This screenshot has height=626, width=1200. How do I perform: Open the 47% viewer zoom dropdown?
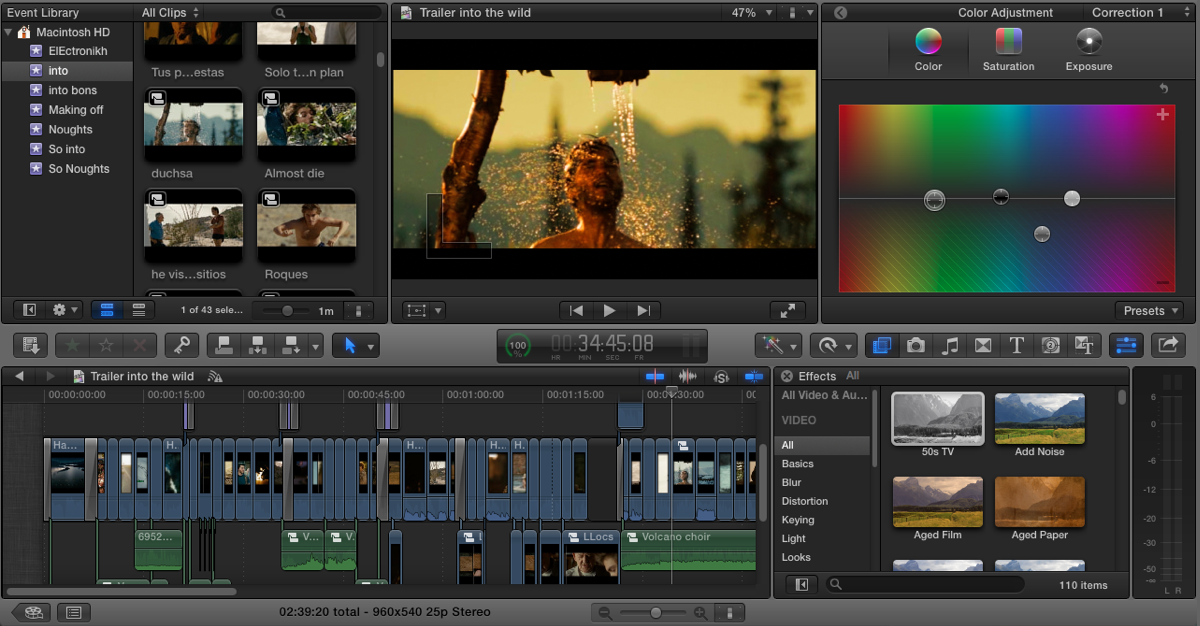(748, 13)
